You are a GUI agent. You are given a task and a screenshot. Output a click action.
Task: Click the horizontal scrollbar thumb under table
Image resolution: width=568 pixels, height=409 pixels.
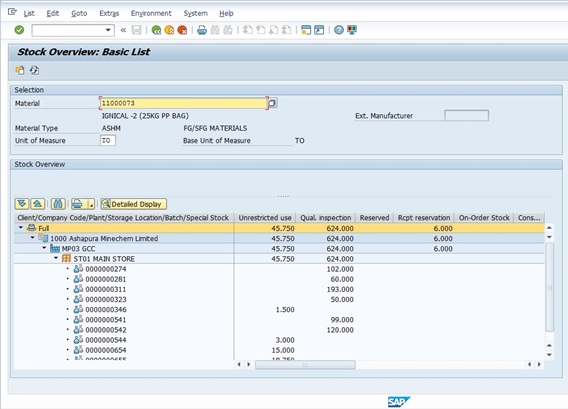[305, 364]
